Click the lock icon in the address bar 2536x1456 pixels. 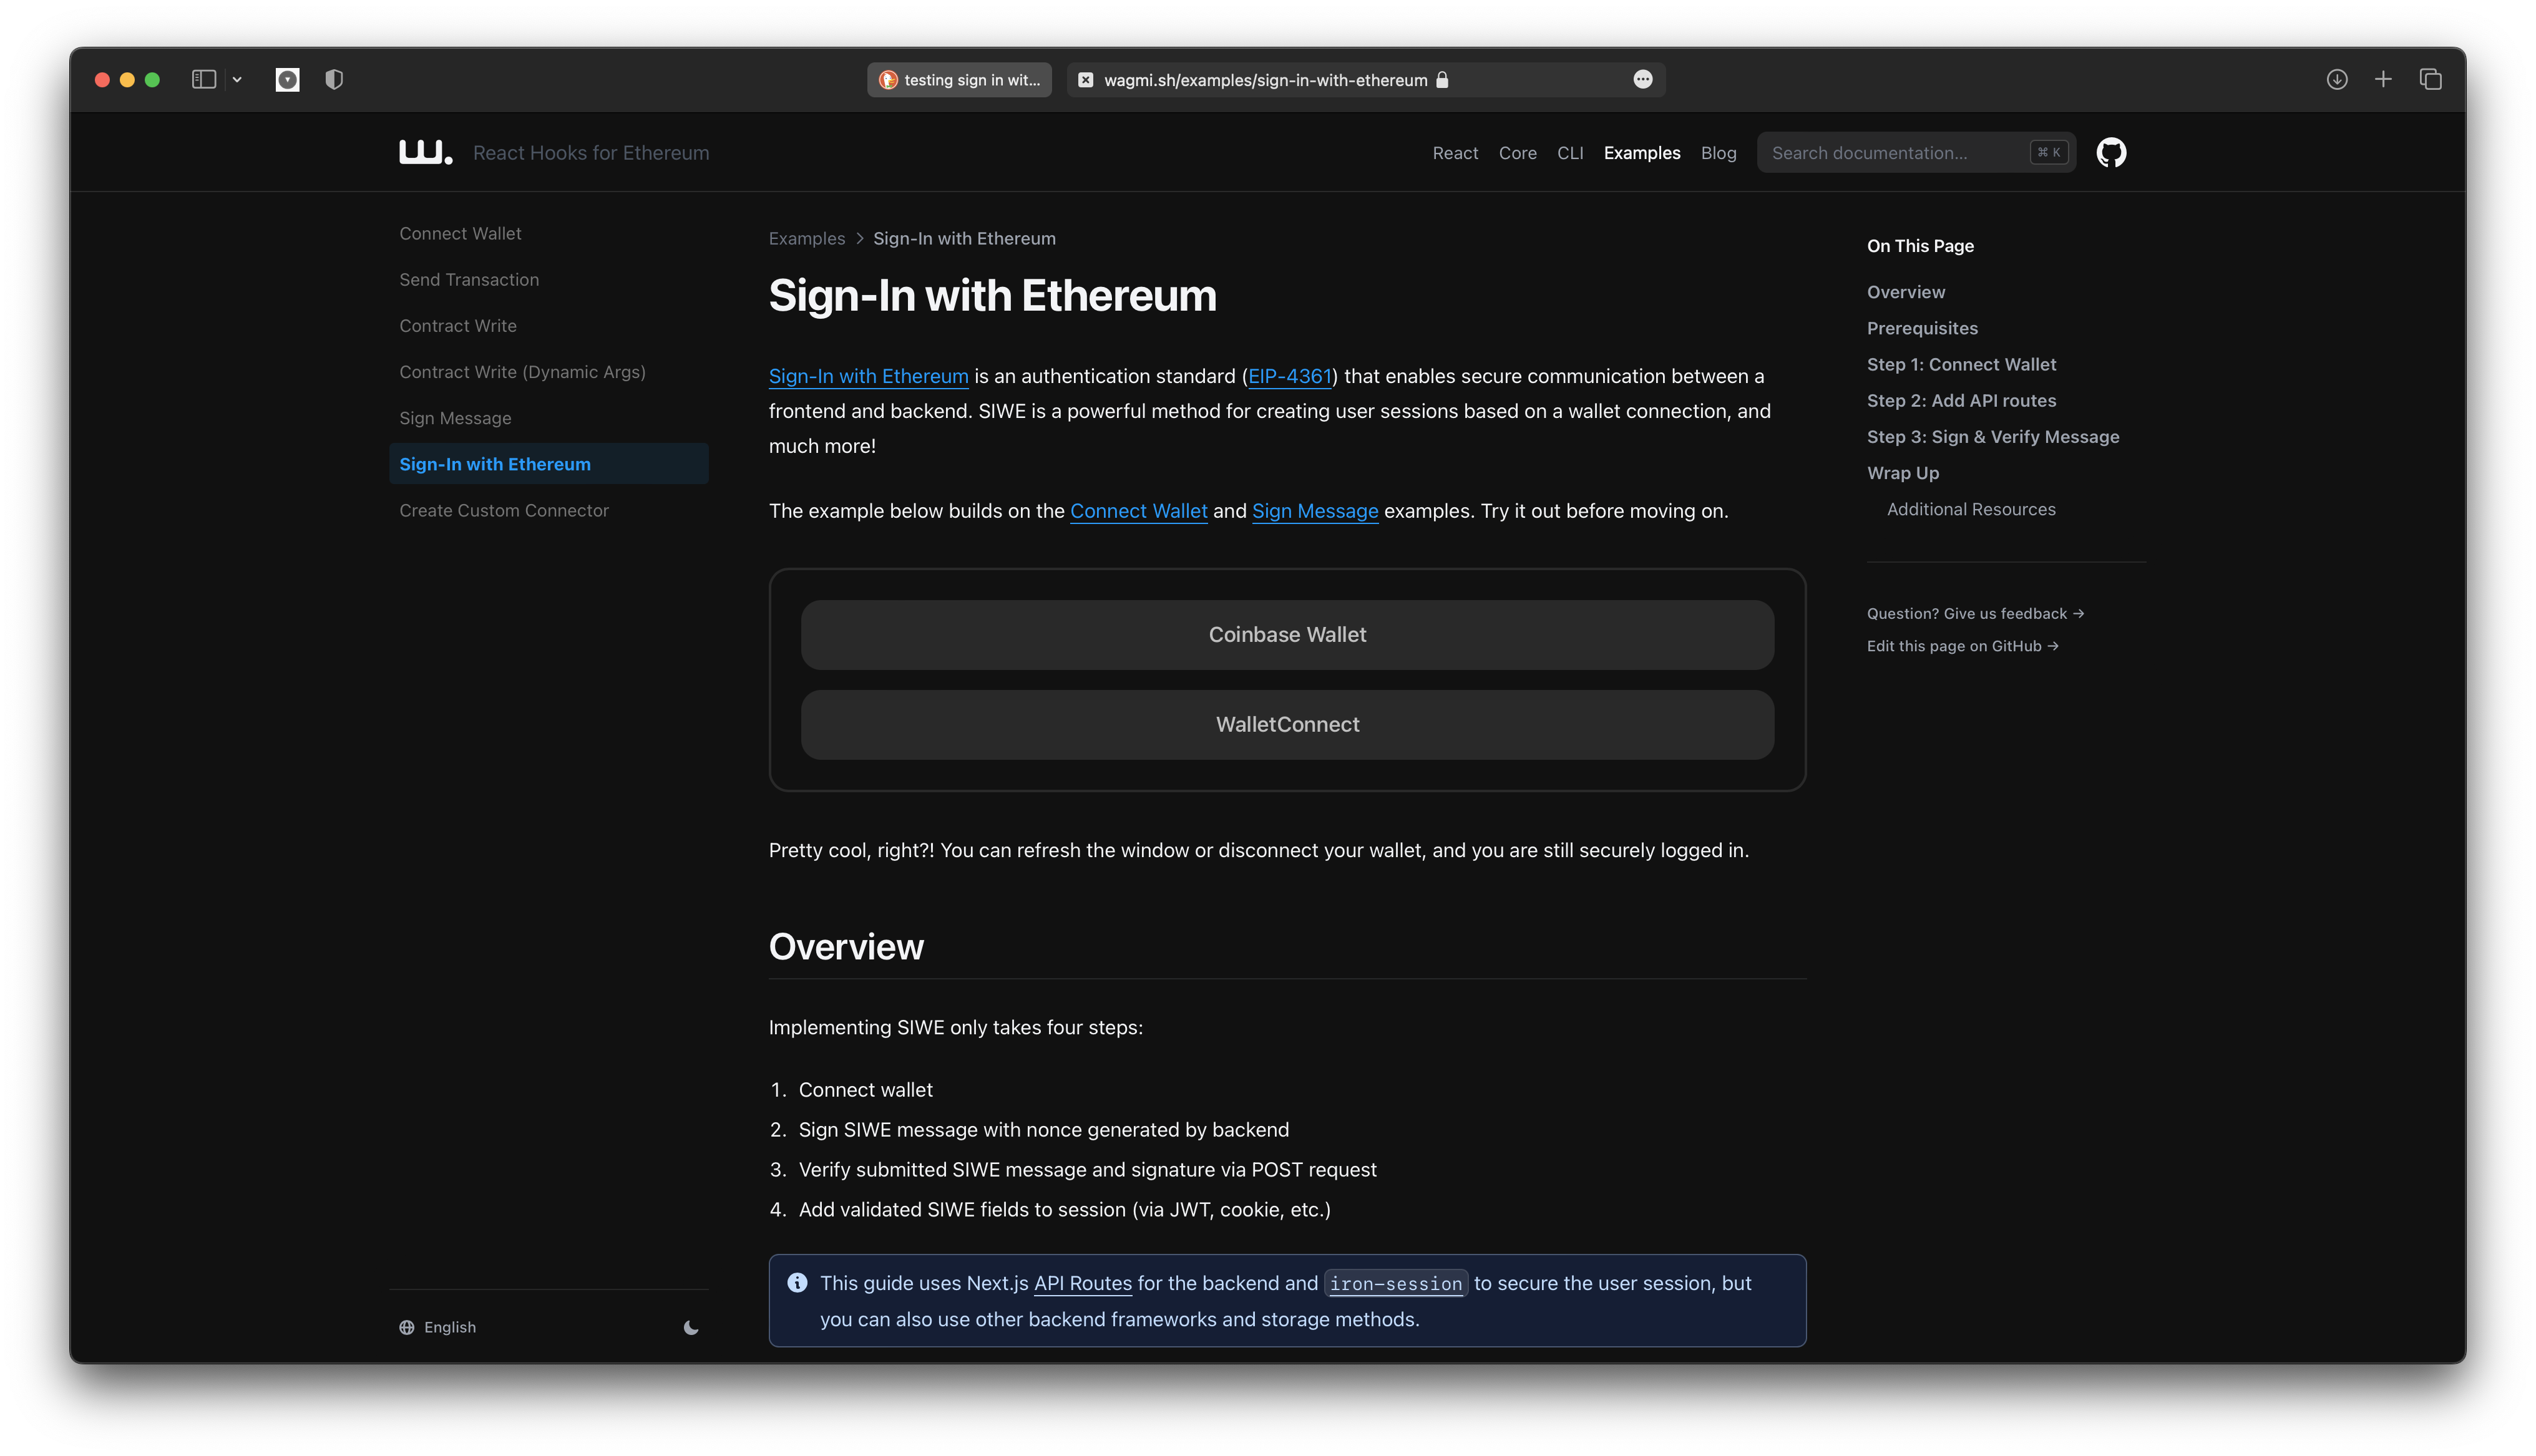(1442, 80)
